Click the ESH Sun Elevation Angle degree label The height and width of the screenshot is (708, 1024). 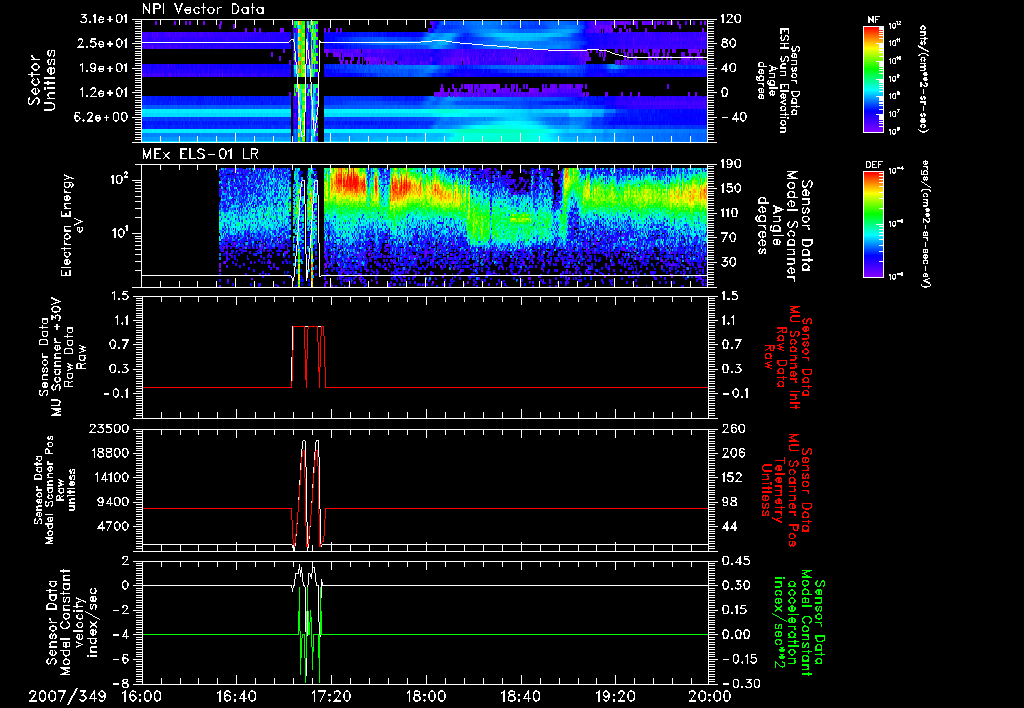(777, 80)
